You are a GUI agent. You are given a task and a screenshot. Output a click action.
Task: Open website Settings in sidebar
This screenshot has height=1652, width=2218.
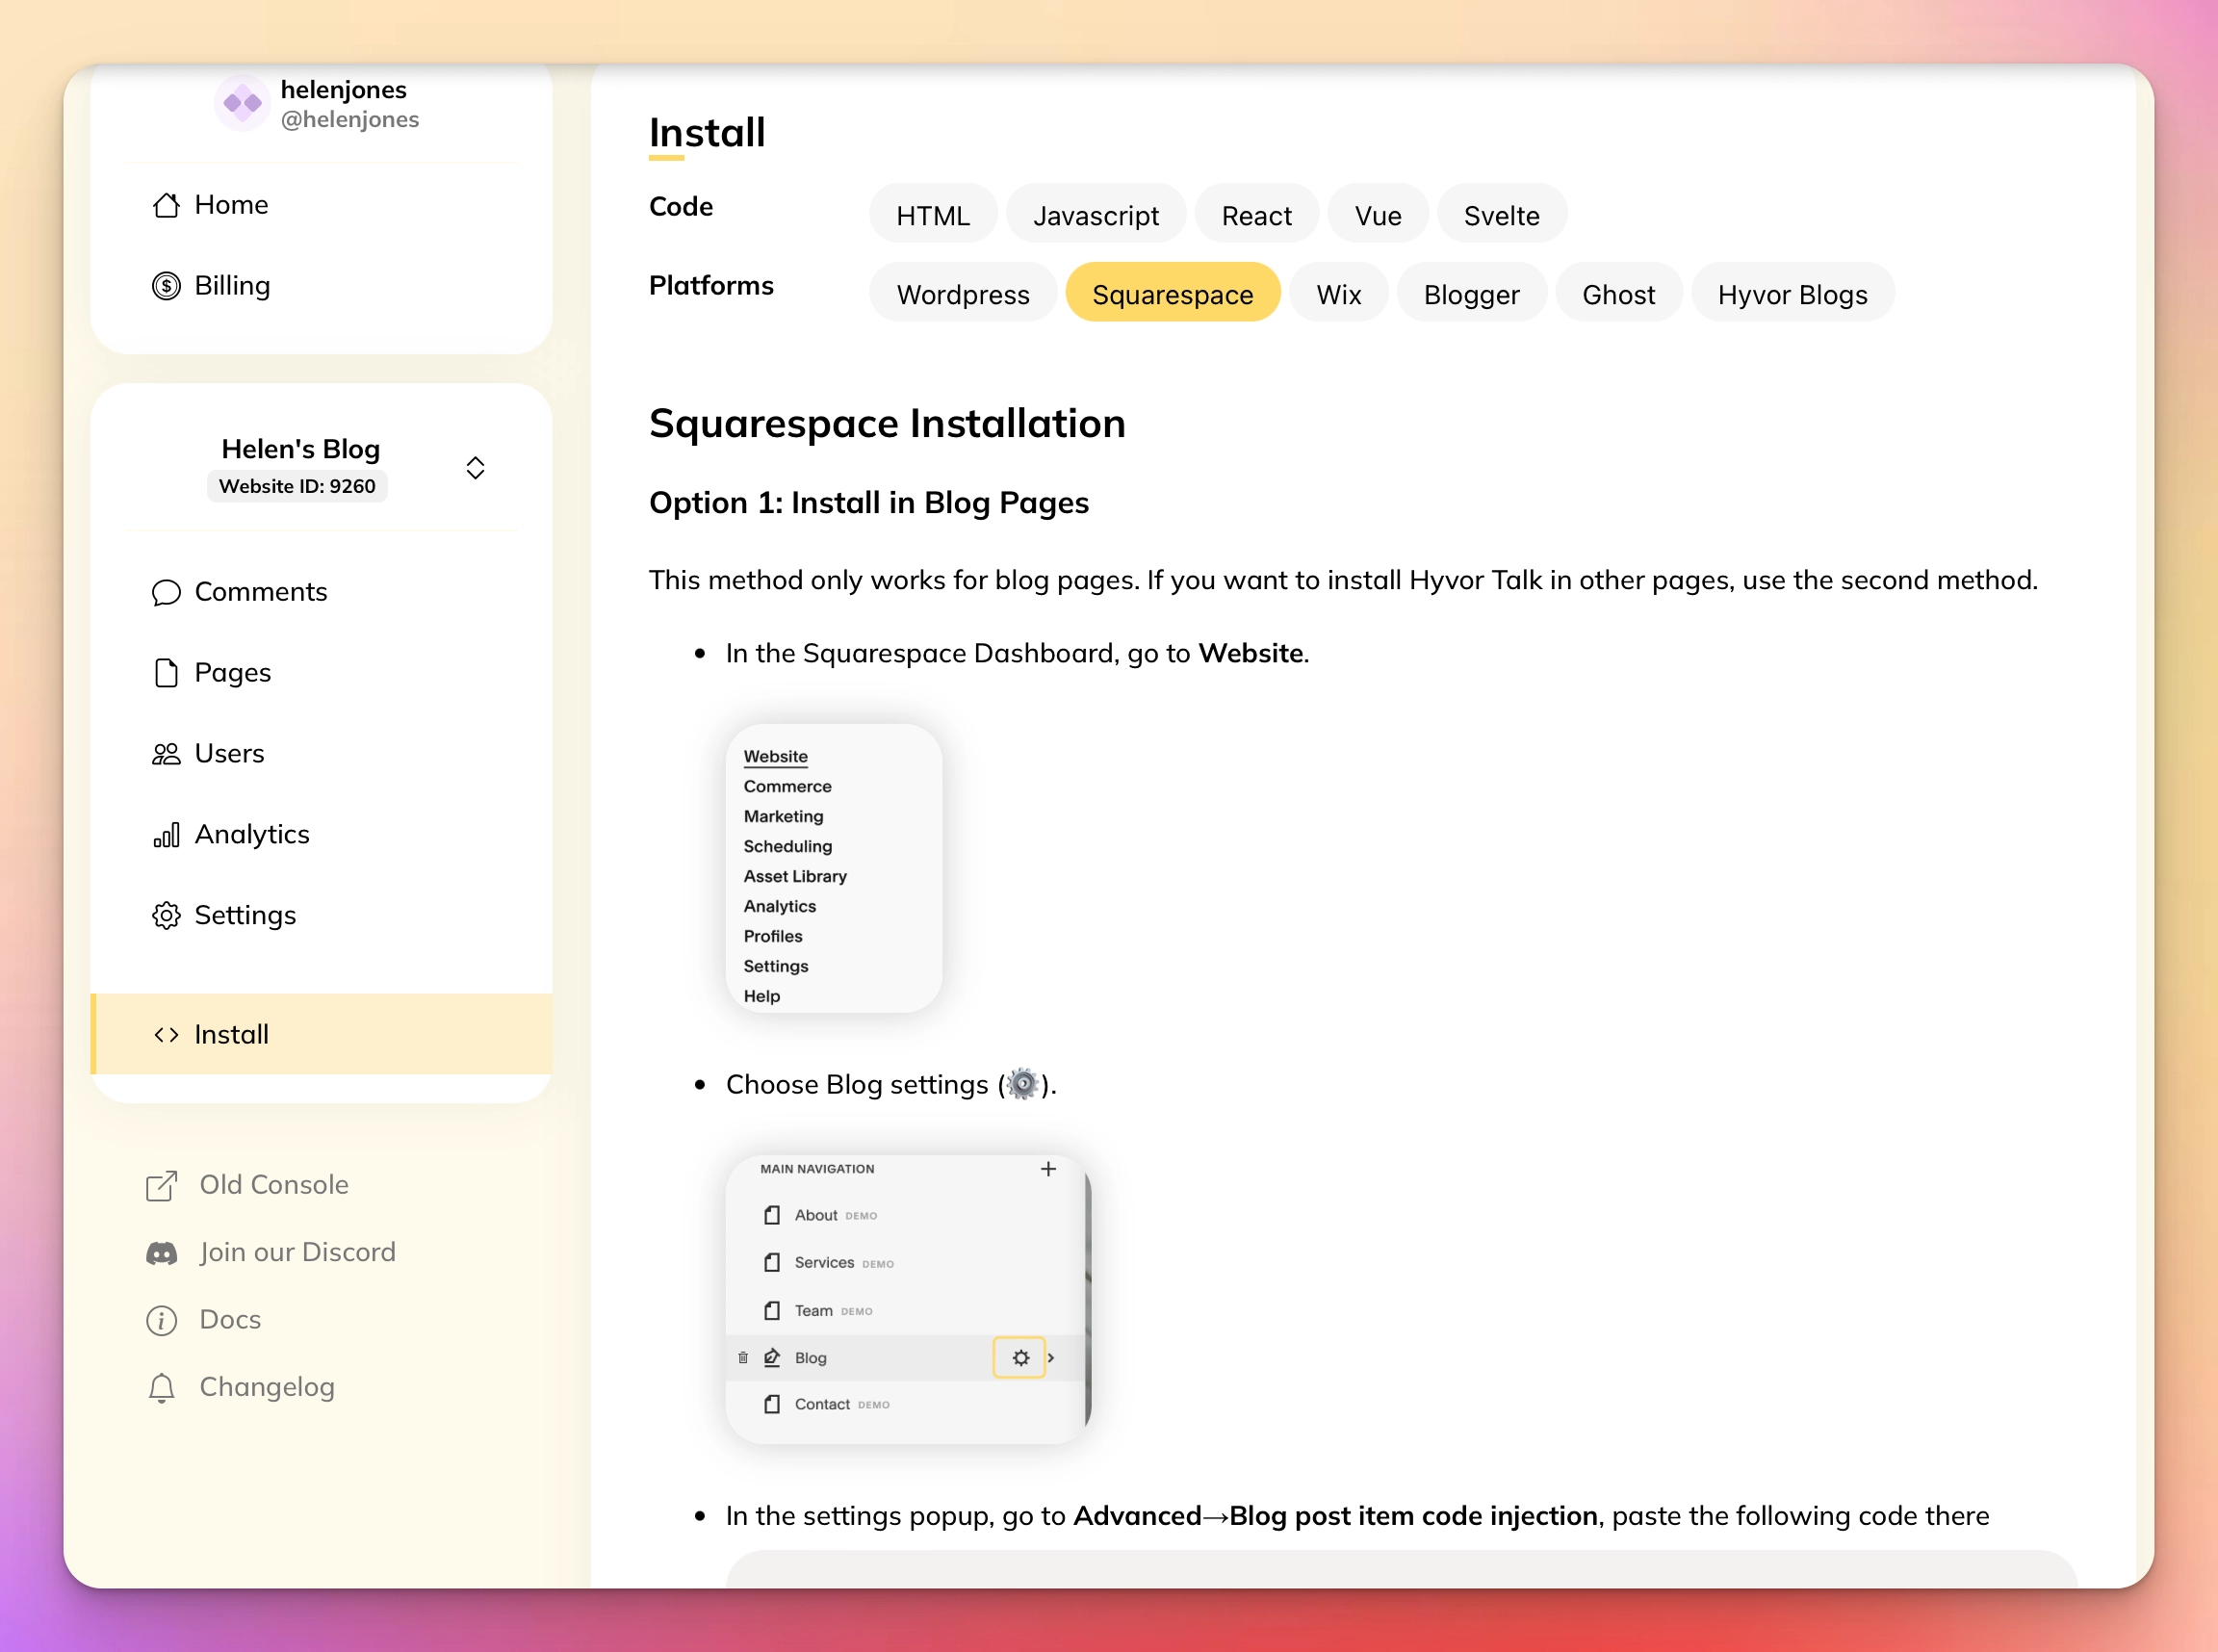322,916
